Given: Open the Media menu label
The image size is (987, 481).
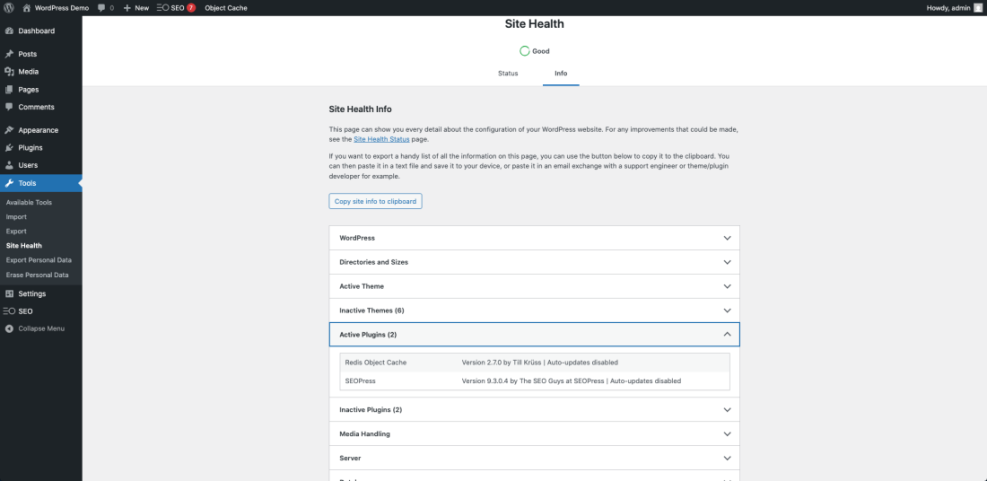Looking at the screenshot, I should coord(28,72).
